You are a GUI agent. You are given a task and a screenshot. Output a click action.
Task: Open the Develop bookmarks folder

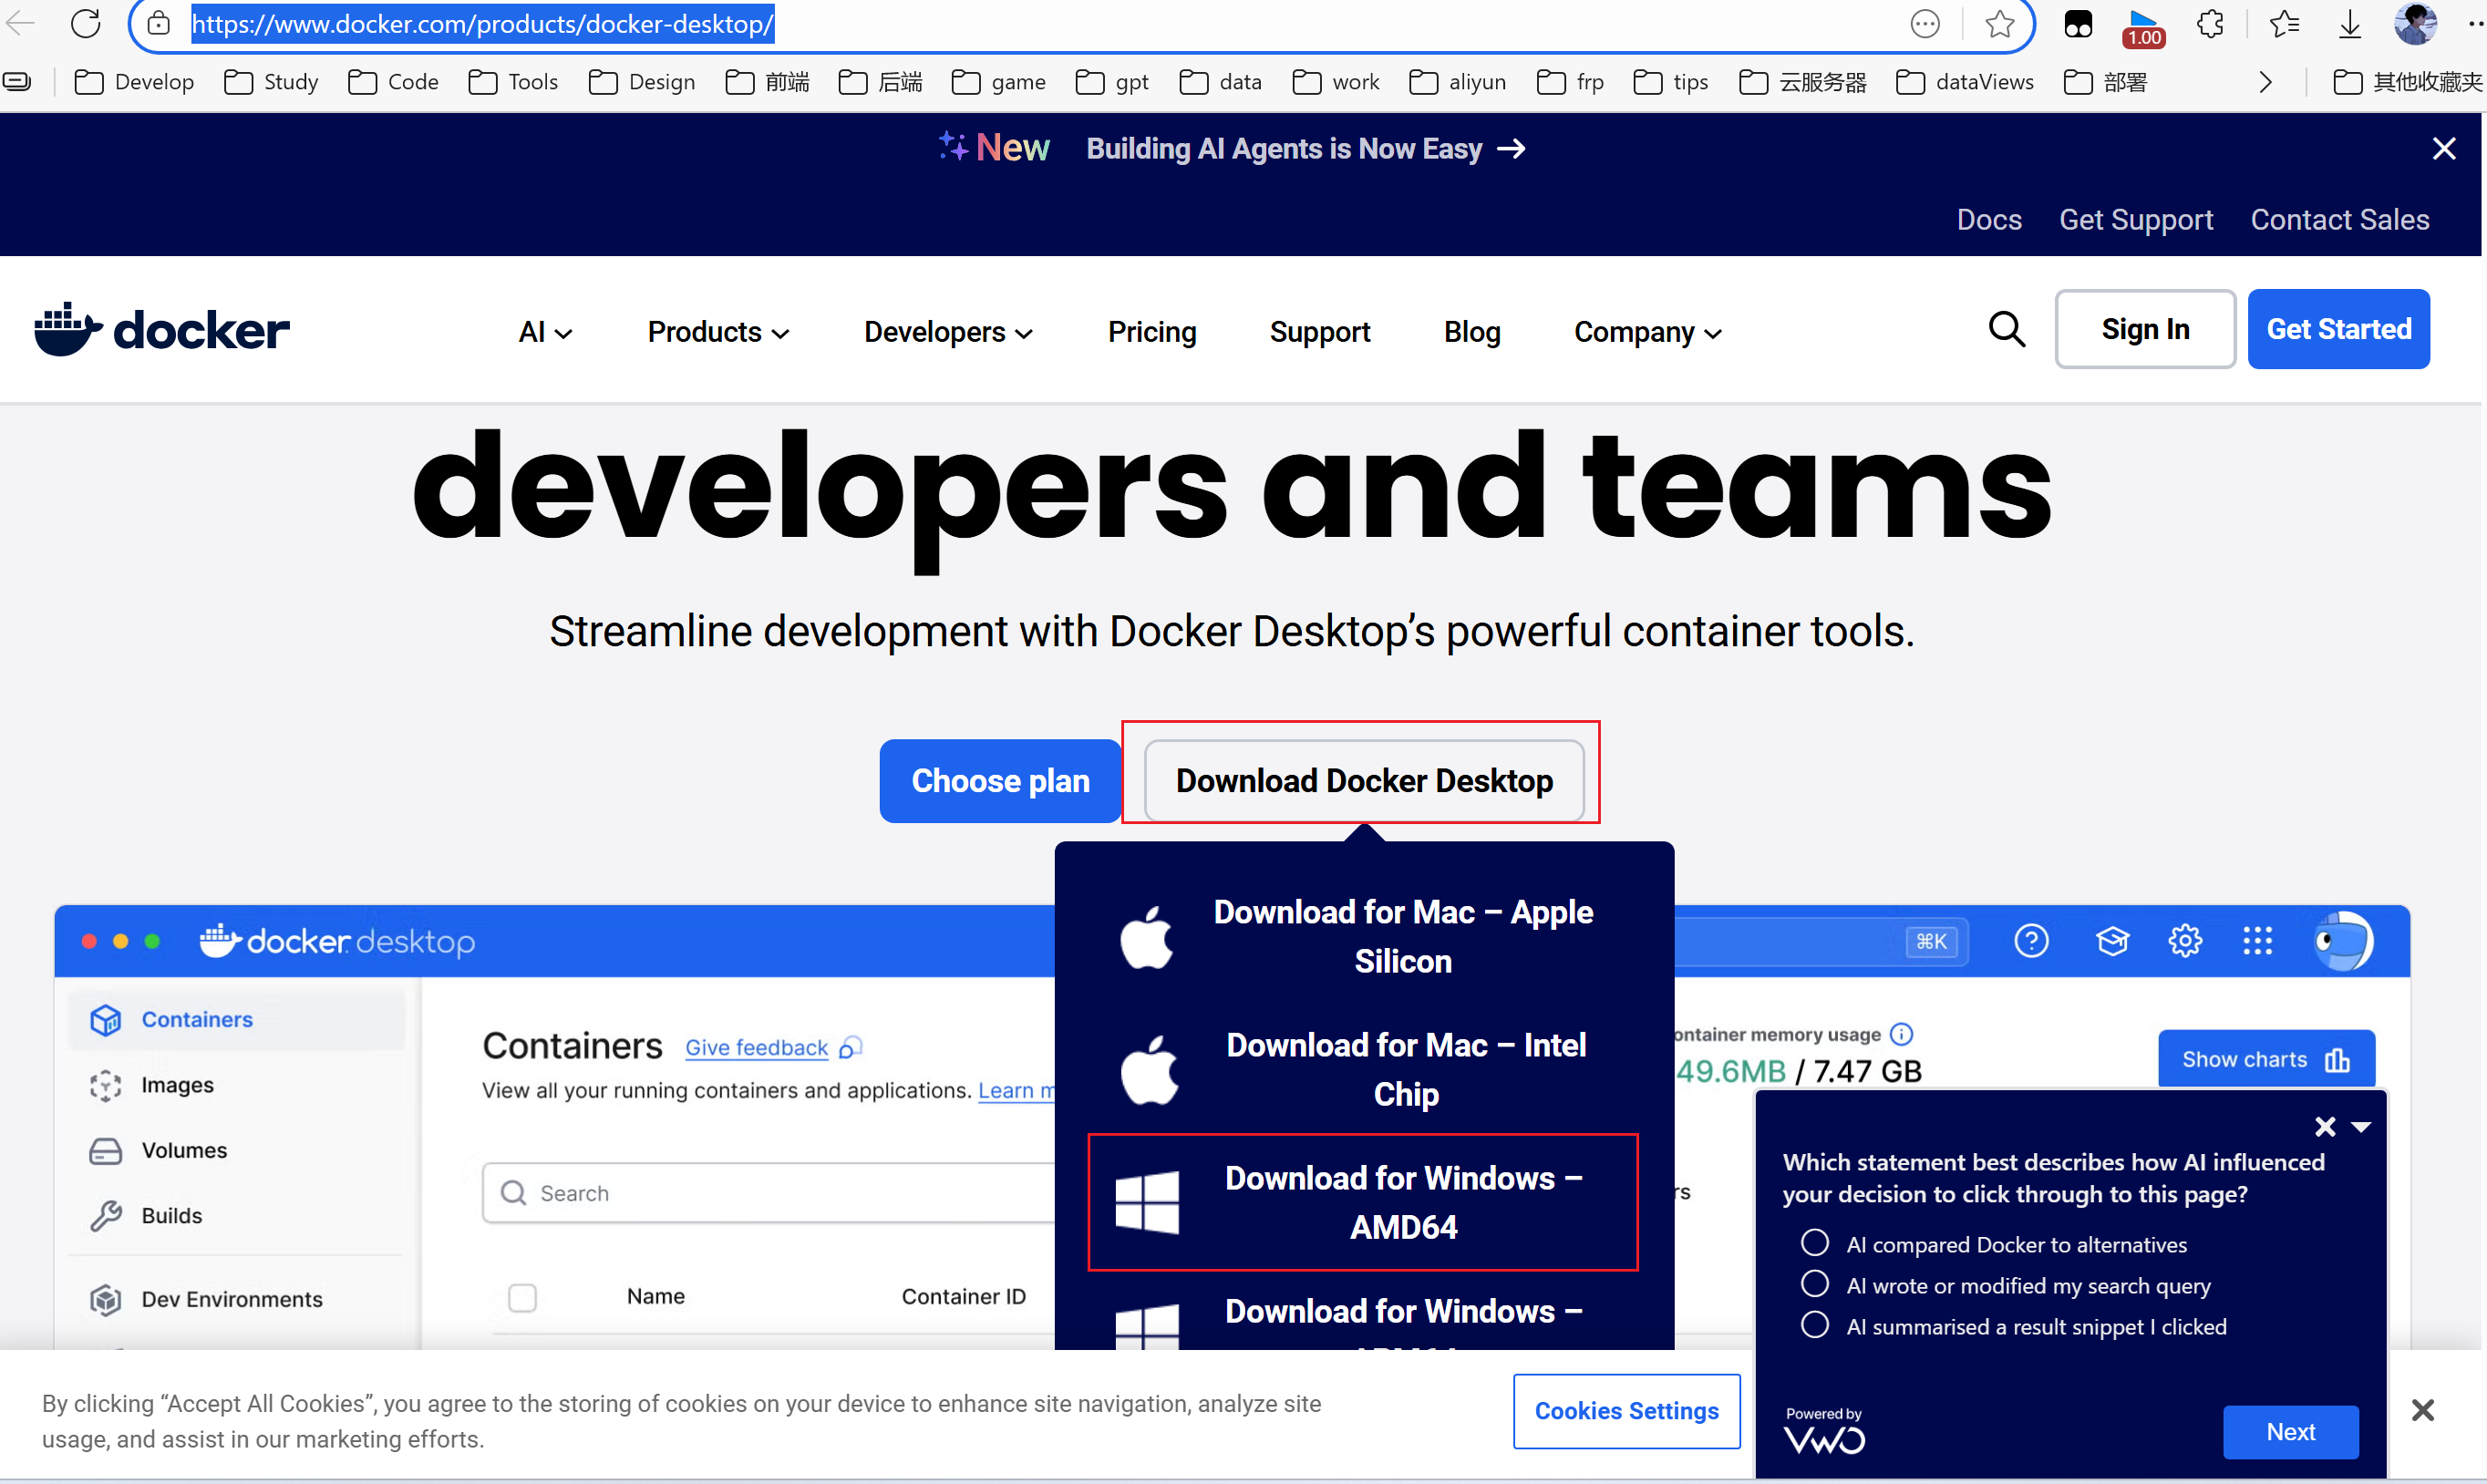tap(134, 82)
